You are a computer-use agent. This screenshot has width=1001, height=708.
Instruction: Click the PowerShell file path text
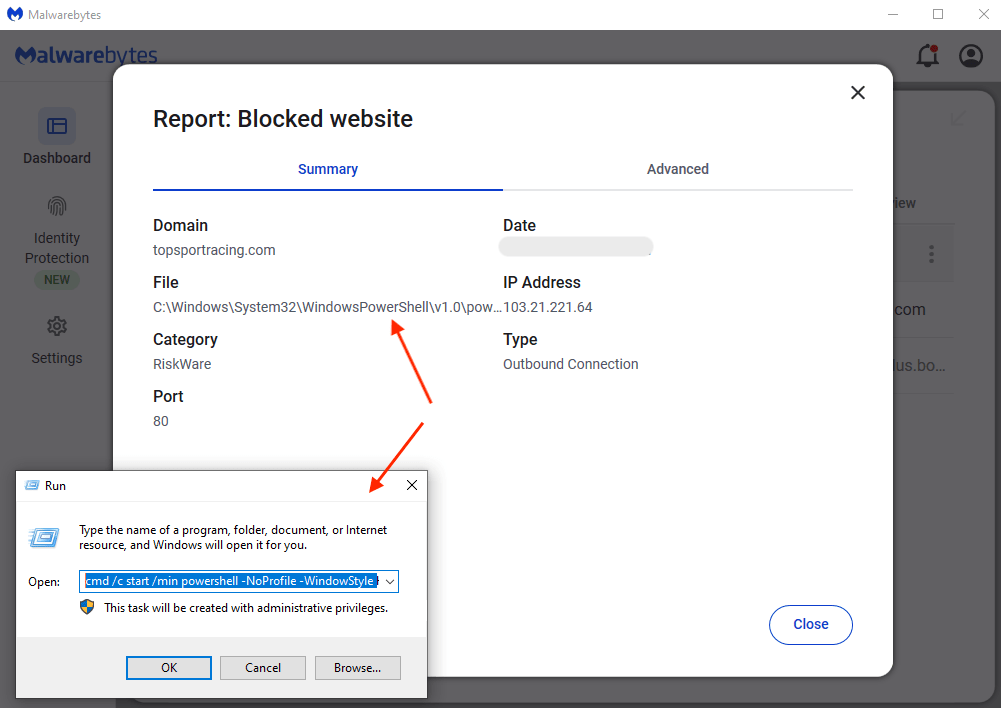pyautogui.click(x=327, y=307)
